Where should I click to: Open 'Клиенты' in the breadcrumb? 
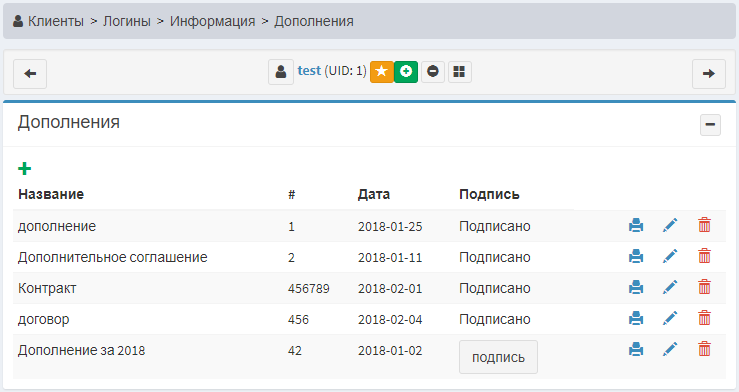point(56,21)
